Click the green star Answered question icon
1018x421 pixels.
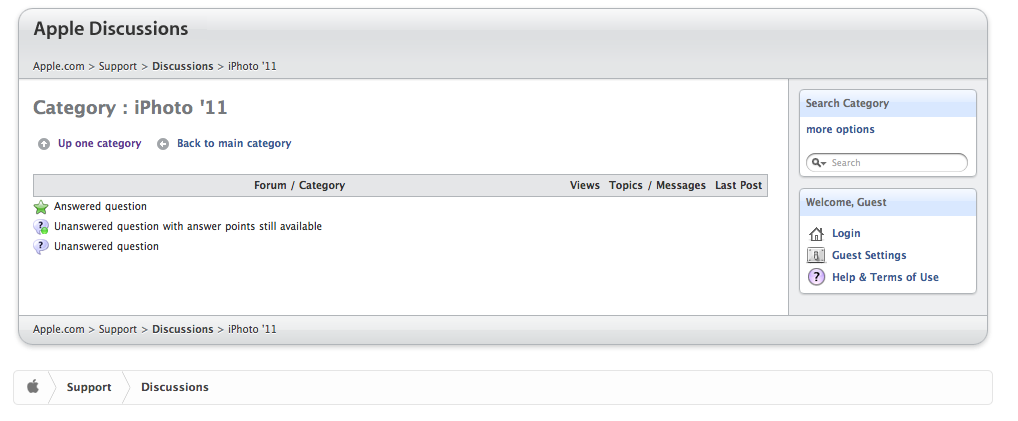click(41, 207)
